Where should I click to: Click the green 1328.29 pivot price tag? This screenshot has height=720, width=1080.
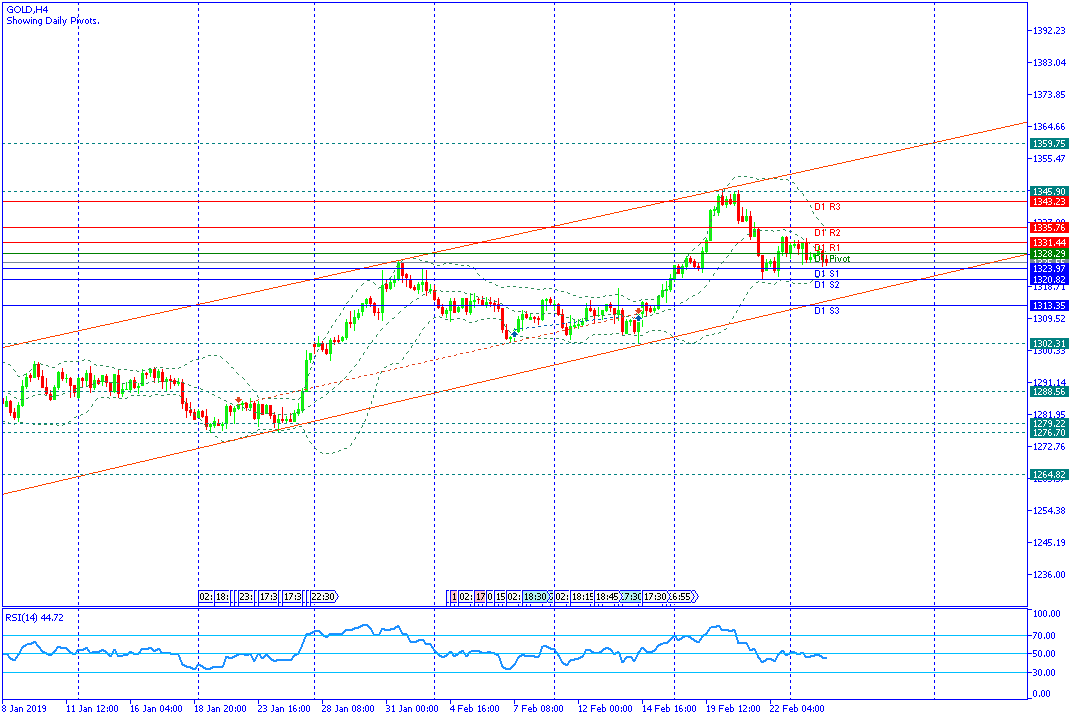1049,254
